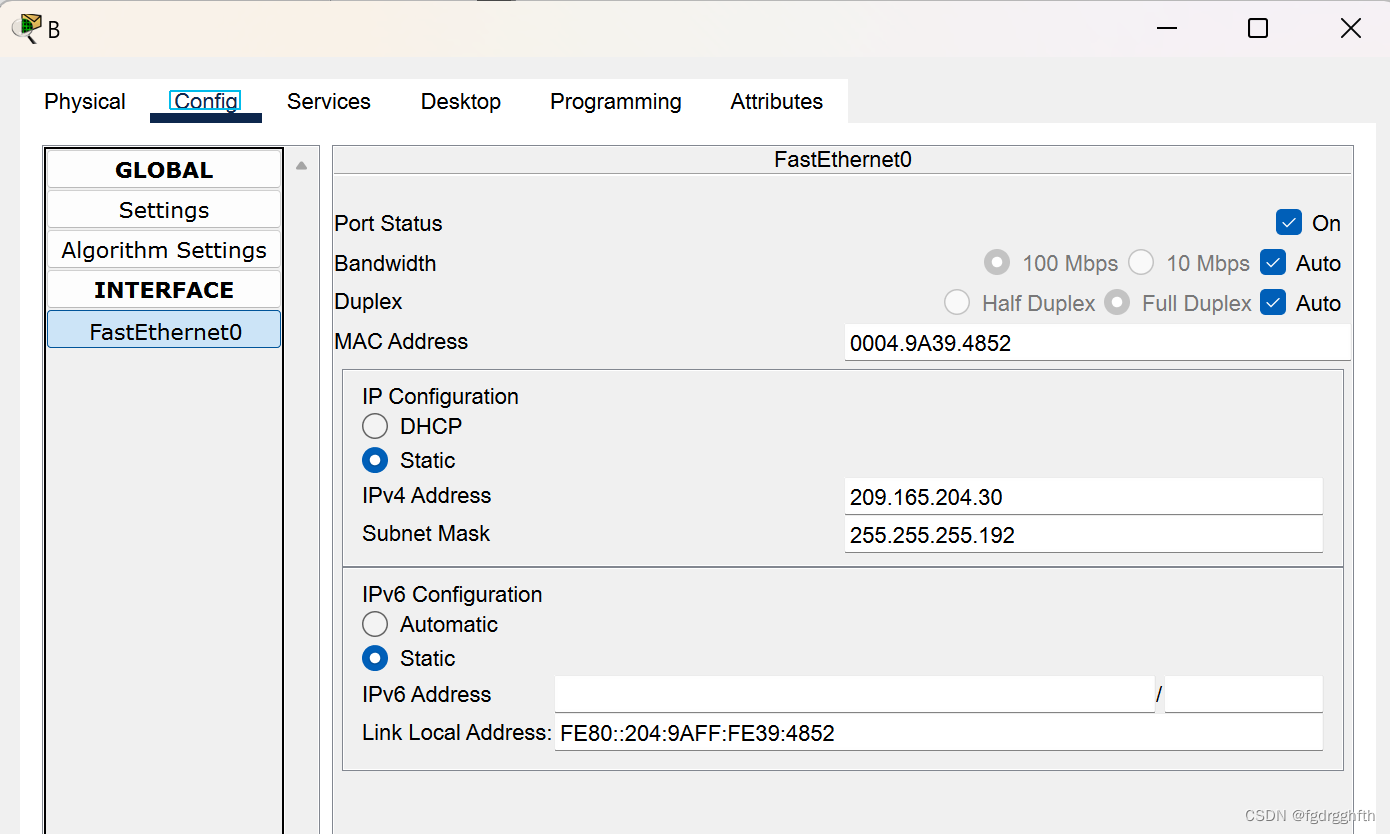The image size is (1390, 834).
Task: Click the Link Local Address field
Action: click(x=938, y=733)
